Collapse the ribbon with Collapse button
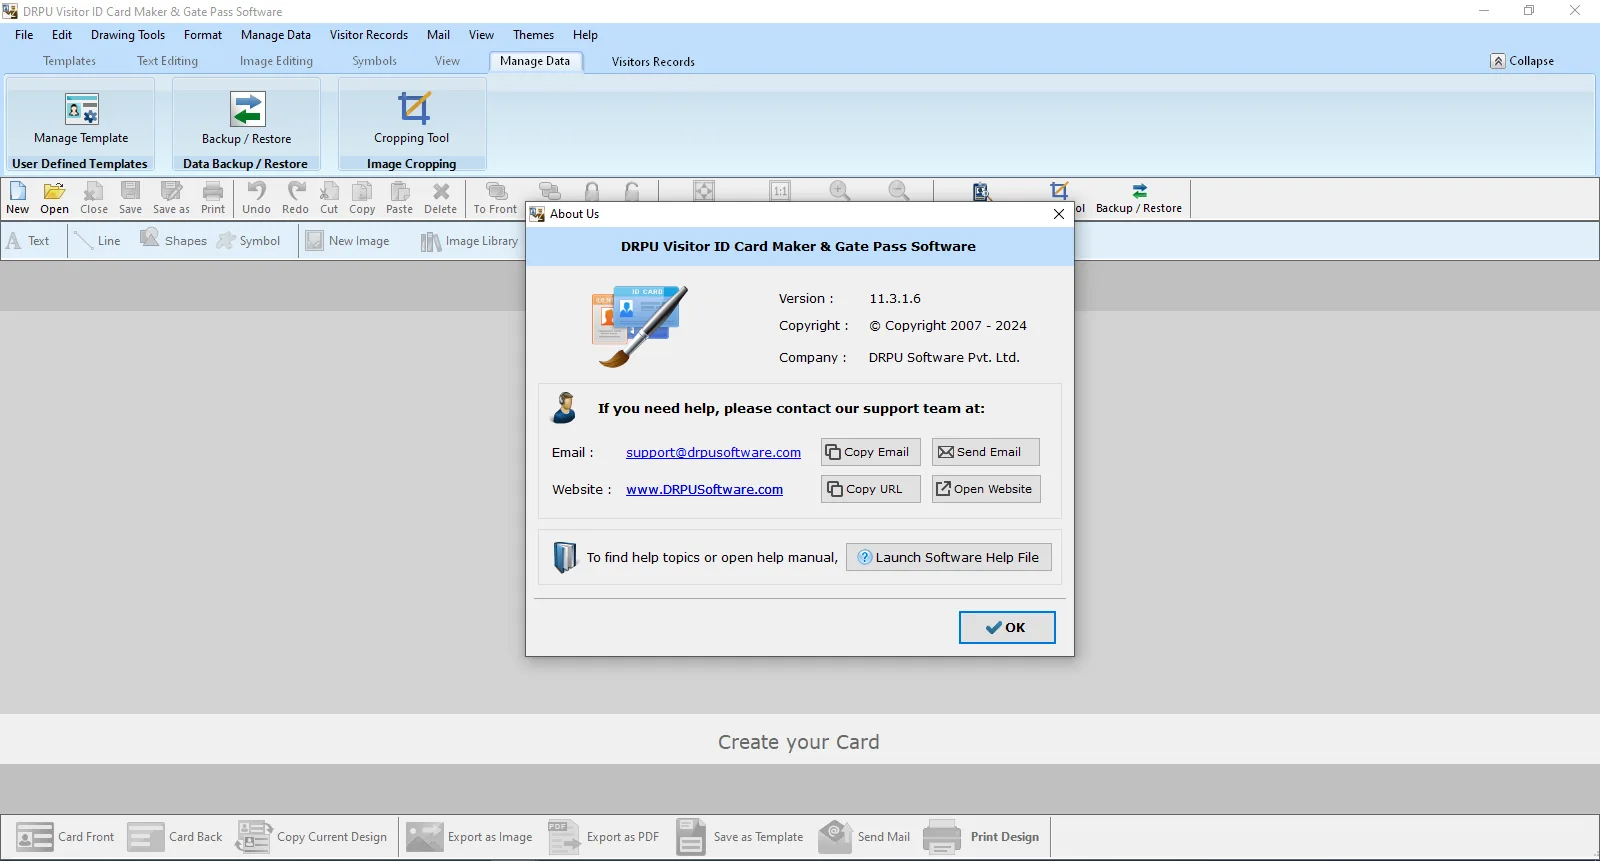The height and width of the screenshot is (861, 1600). pos(1522,61)
